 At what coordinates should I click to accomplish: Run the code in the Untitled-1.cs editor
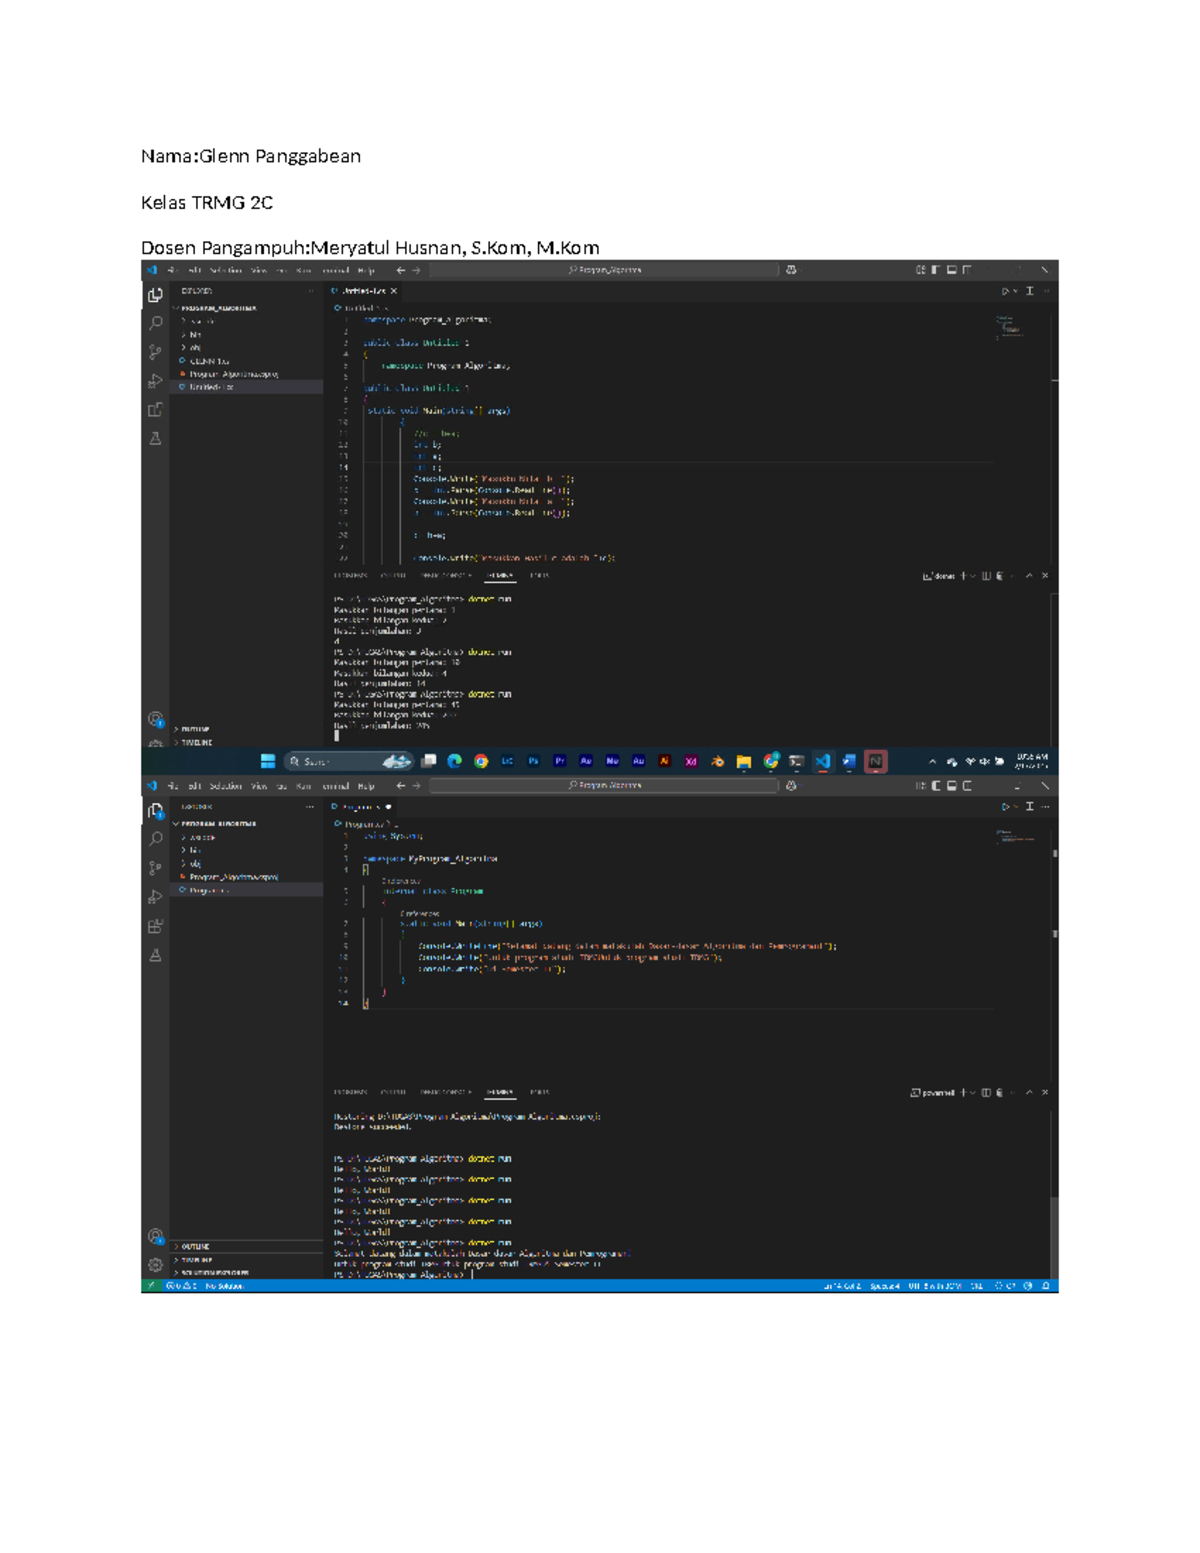pos(1006,291)
